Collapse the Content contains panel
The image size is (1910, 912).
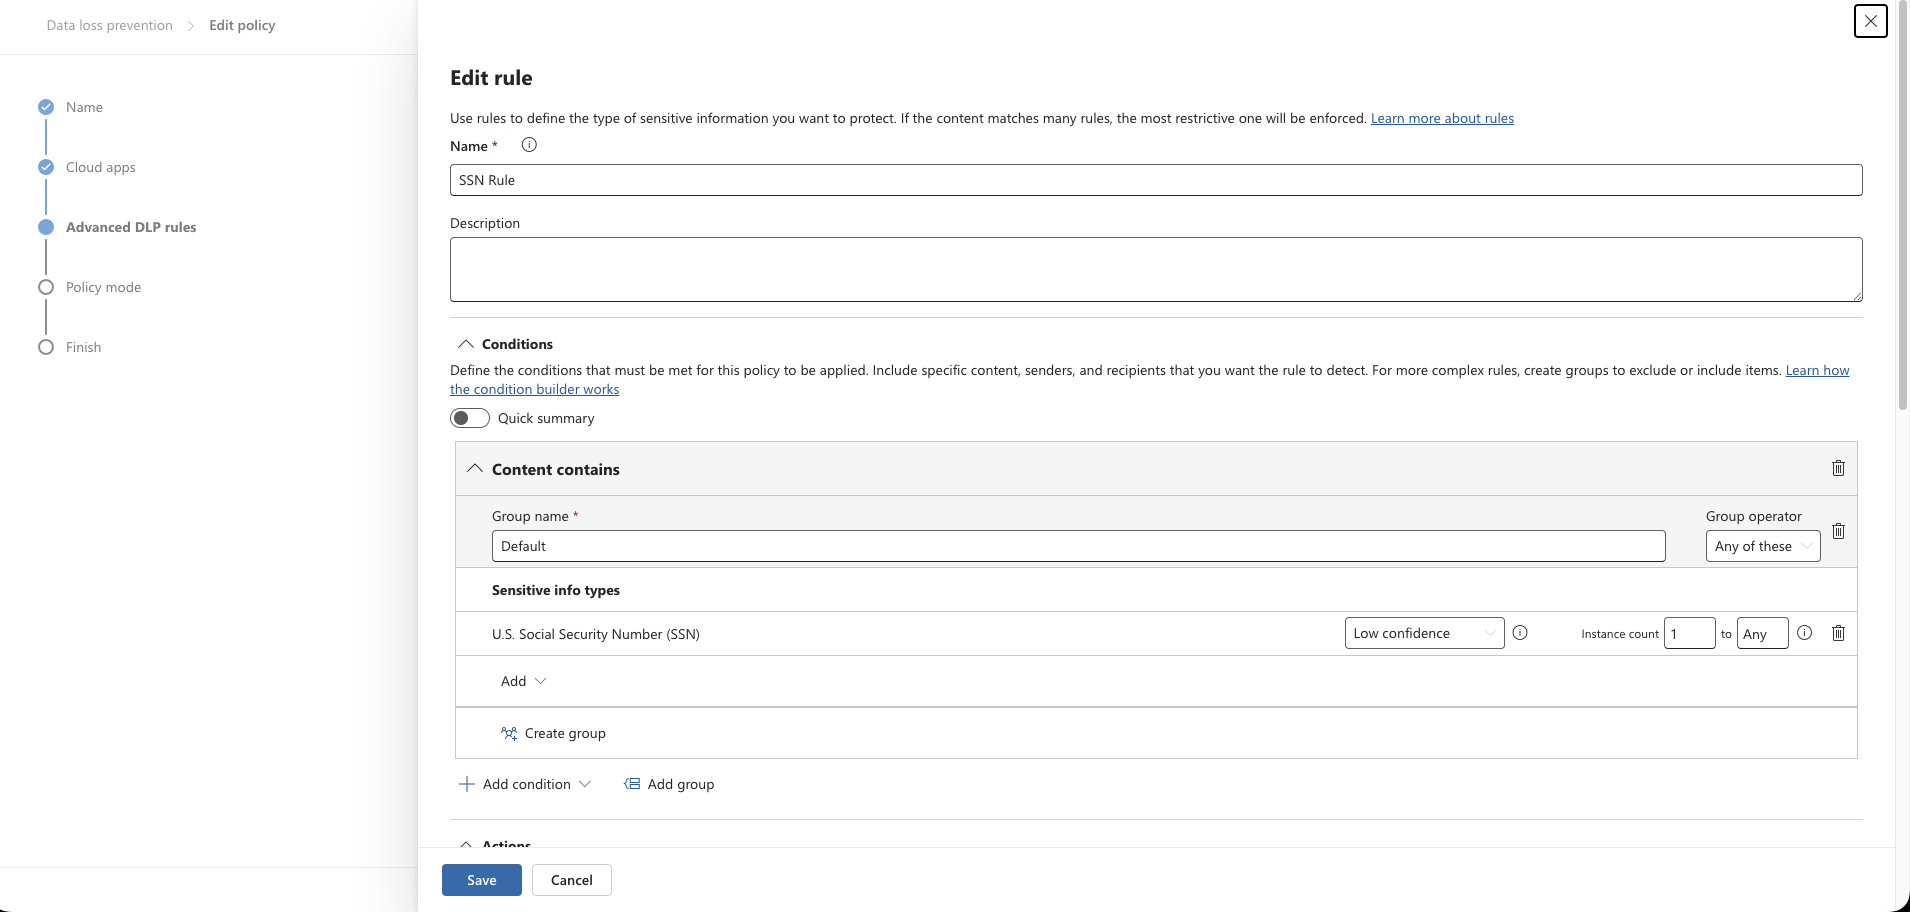(475, 469)
